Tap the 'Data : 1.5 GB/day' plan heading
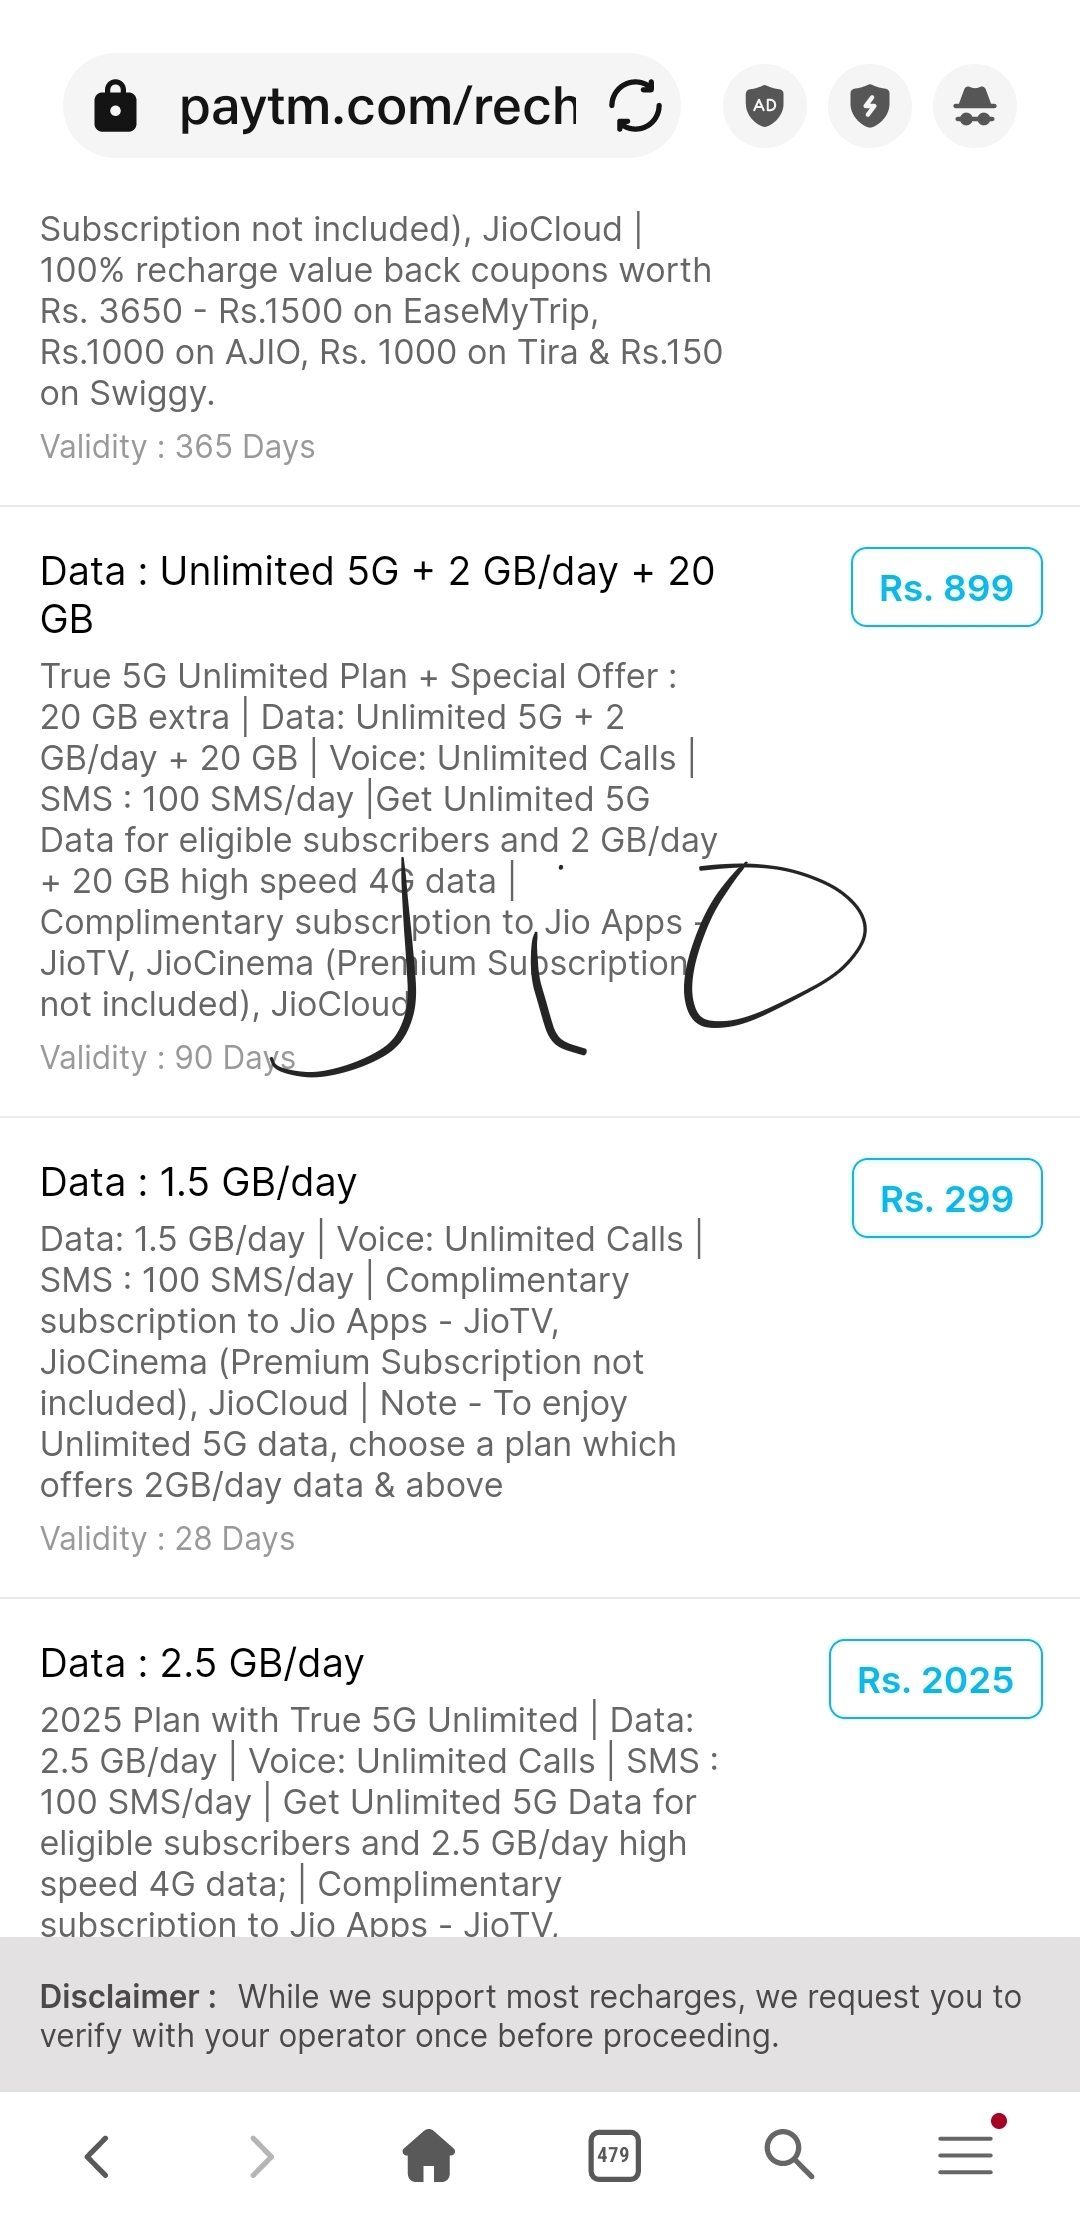Image resolution: width=1080 pixels, height=2218 pixels. (x=198, y=1182)
